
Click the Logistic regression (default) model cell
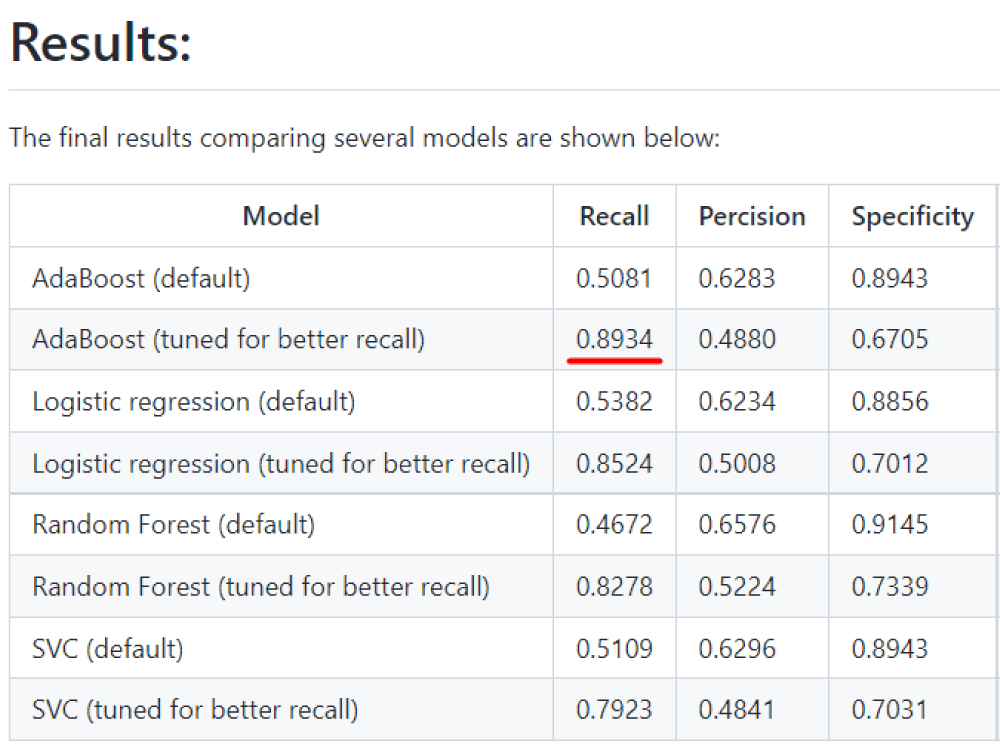pyautogui.click(x=193, y=402)
